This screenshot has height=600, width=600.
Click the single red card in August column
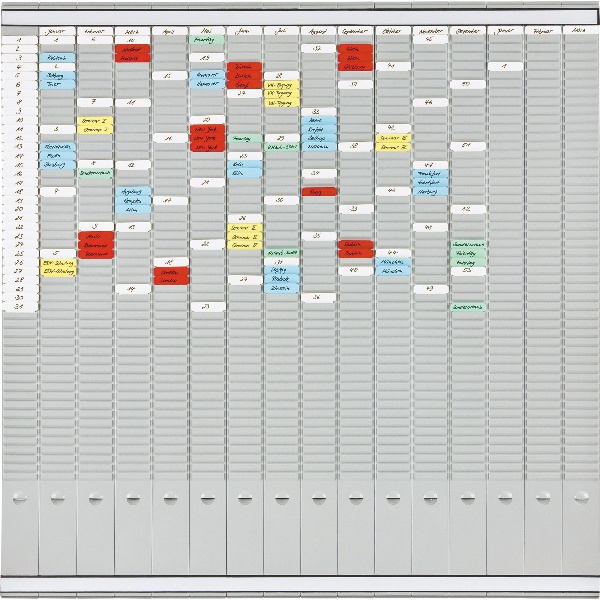pyautogui.click(x=319, y=191)
